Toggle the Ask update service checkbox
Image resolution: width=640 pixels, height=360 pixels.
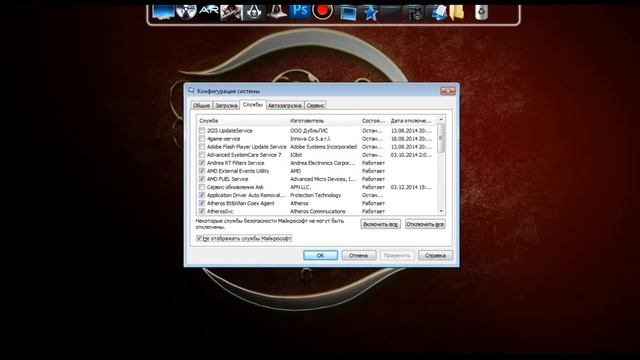coord(202,187)
